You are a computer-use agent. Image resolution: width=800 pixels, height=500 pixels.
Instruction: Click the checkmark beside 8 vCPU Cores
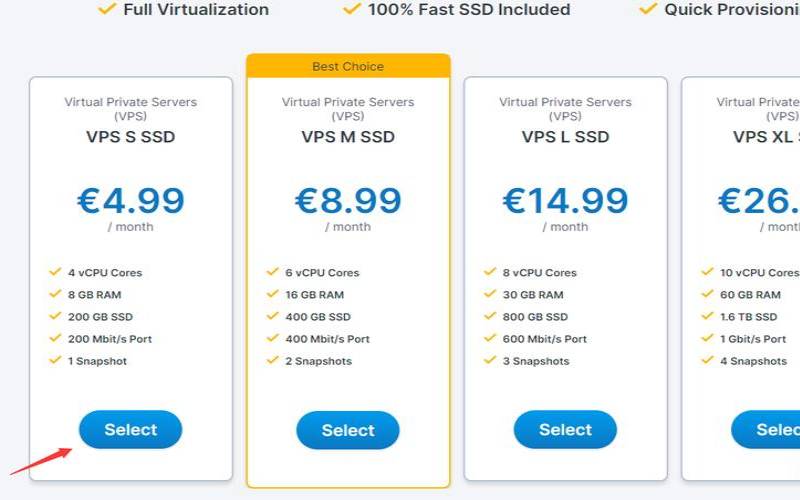pos(490,272)
